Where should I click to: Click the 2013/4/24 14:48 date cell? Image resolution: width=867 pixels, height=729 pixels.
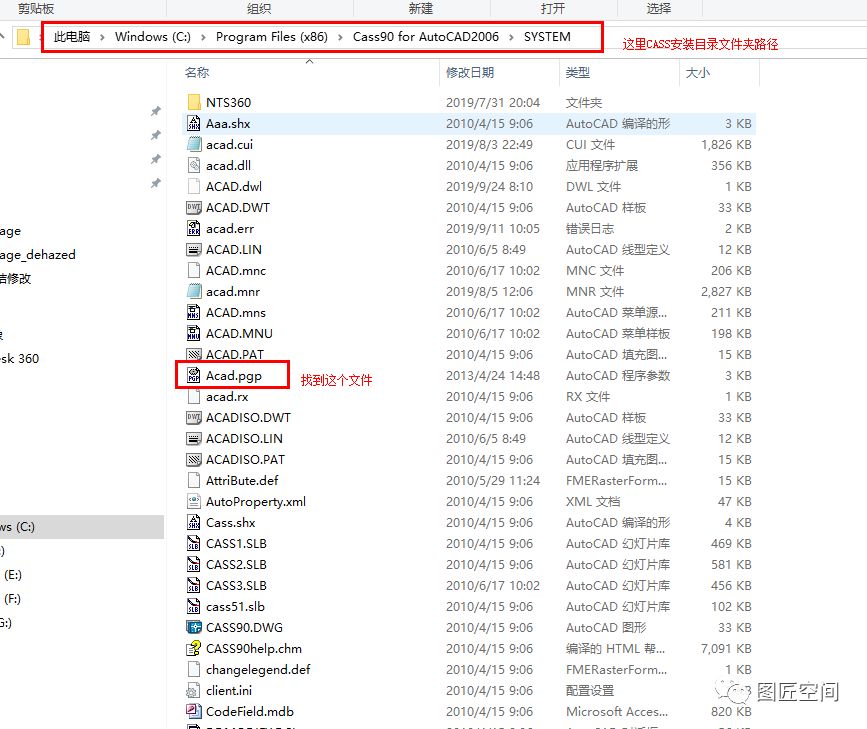coord(493,376)
